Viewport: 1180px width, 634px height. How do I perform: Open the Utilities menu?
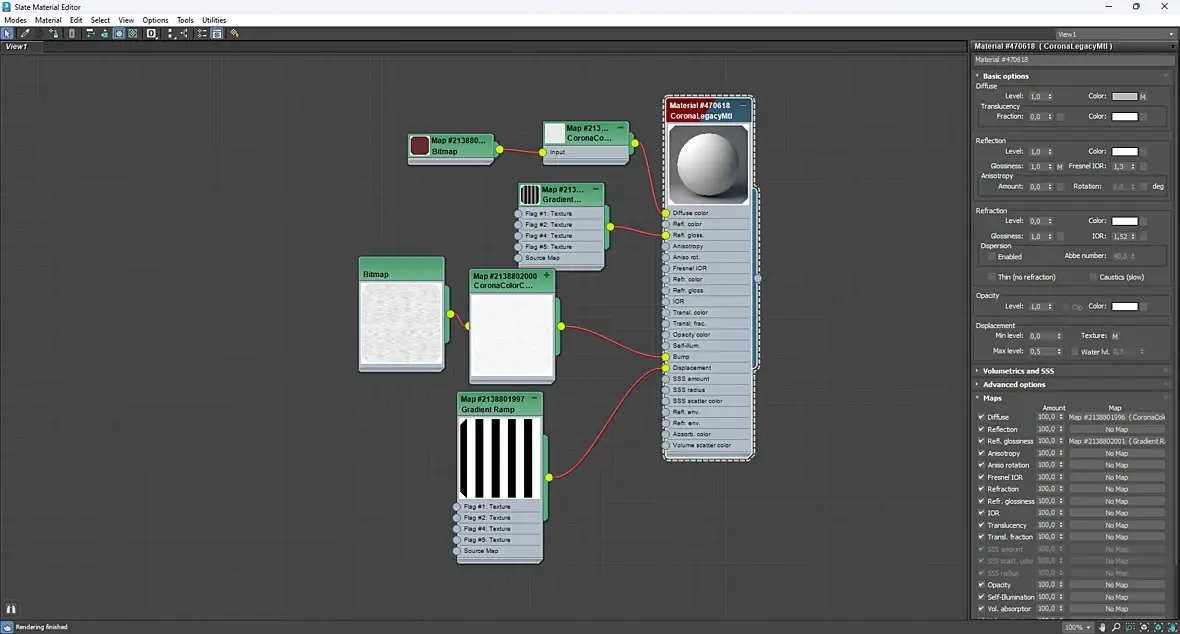pyautogui.click(x=214, y=20)
